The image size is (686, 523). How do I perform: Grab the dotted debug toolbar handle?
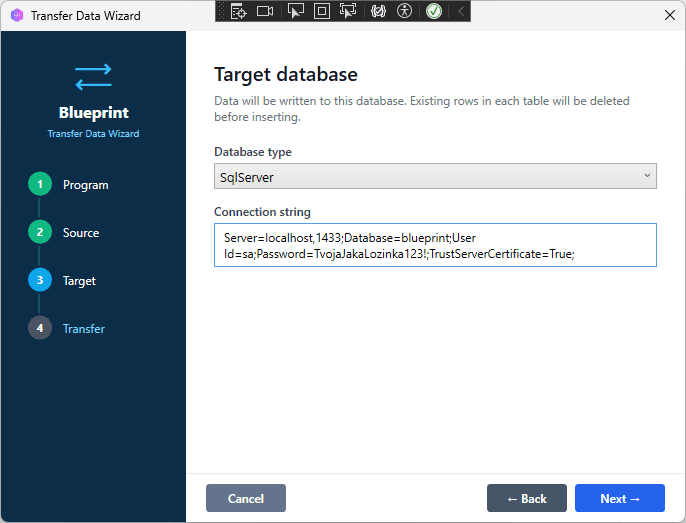[221, 11]
